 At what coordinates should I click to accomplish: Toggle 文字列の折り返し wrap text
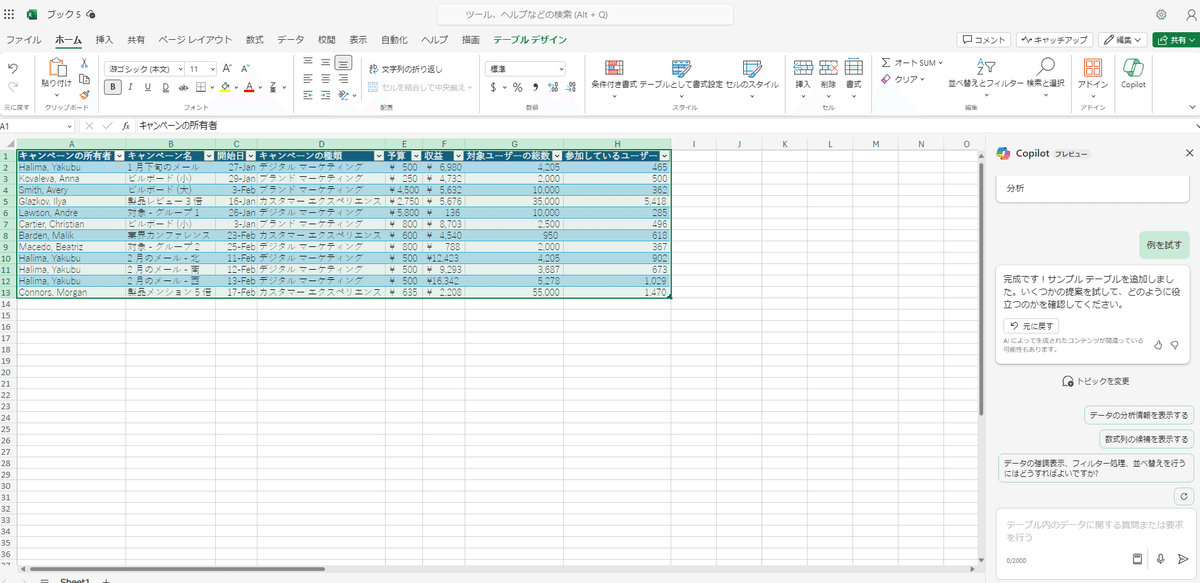[x=406, y=68]
